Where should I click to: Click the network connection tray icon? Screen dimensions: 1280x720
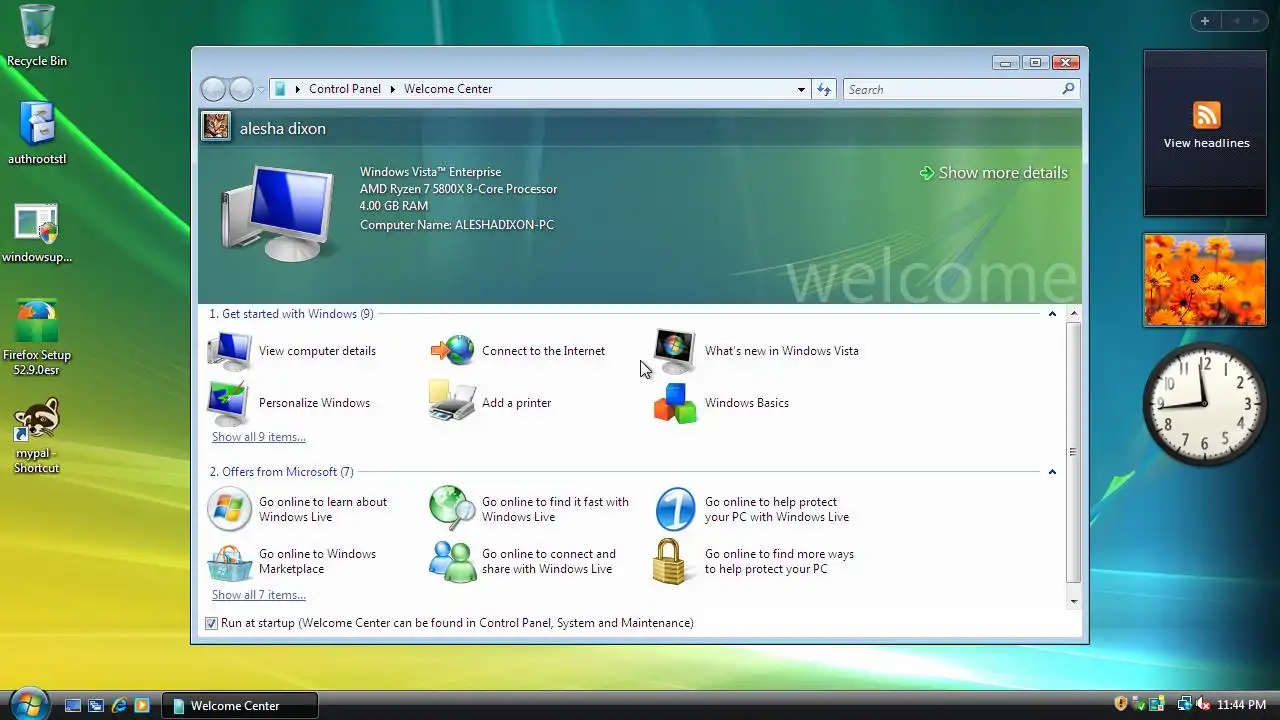tap(1184, 704)
